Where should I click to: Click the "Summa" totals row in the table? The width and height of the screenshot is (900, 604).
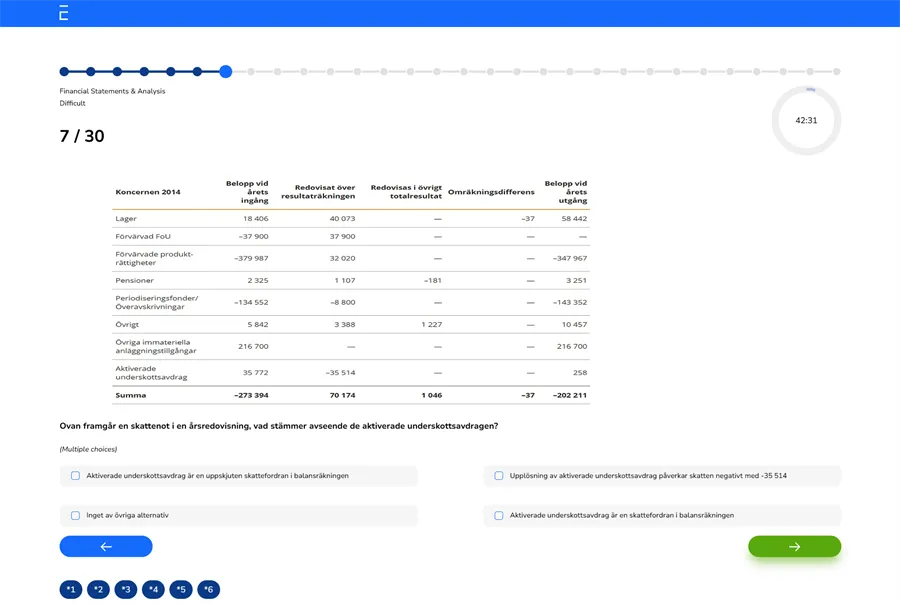pos(130,394)
